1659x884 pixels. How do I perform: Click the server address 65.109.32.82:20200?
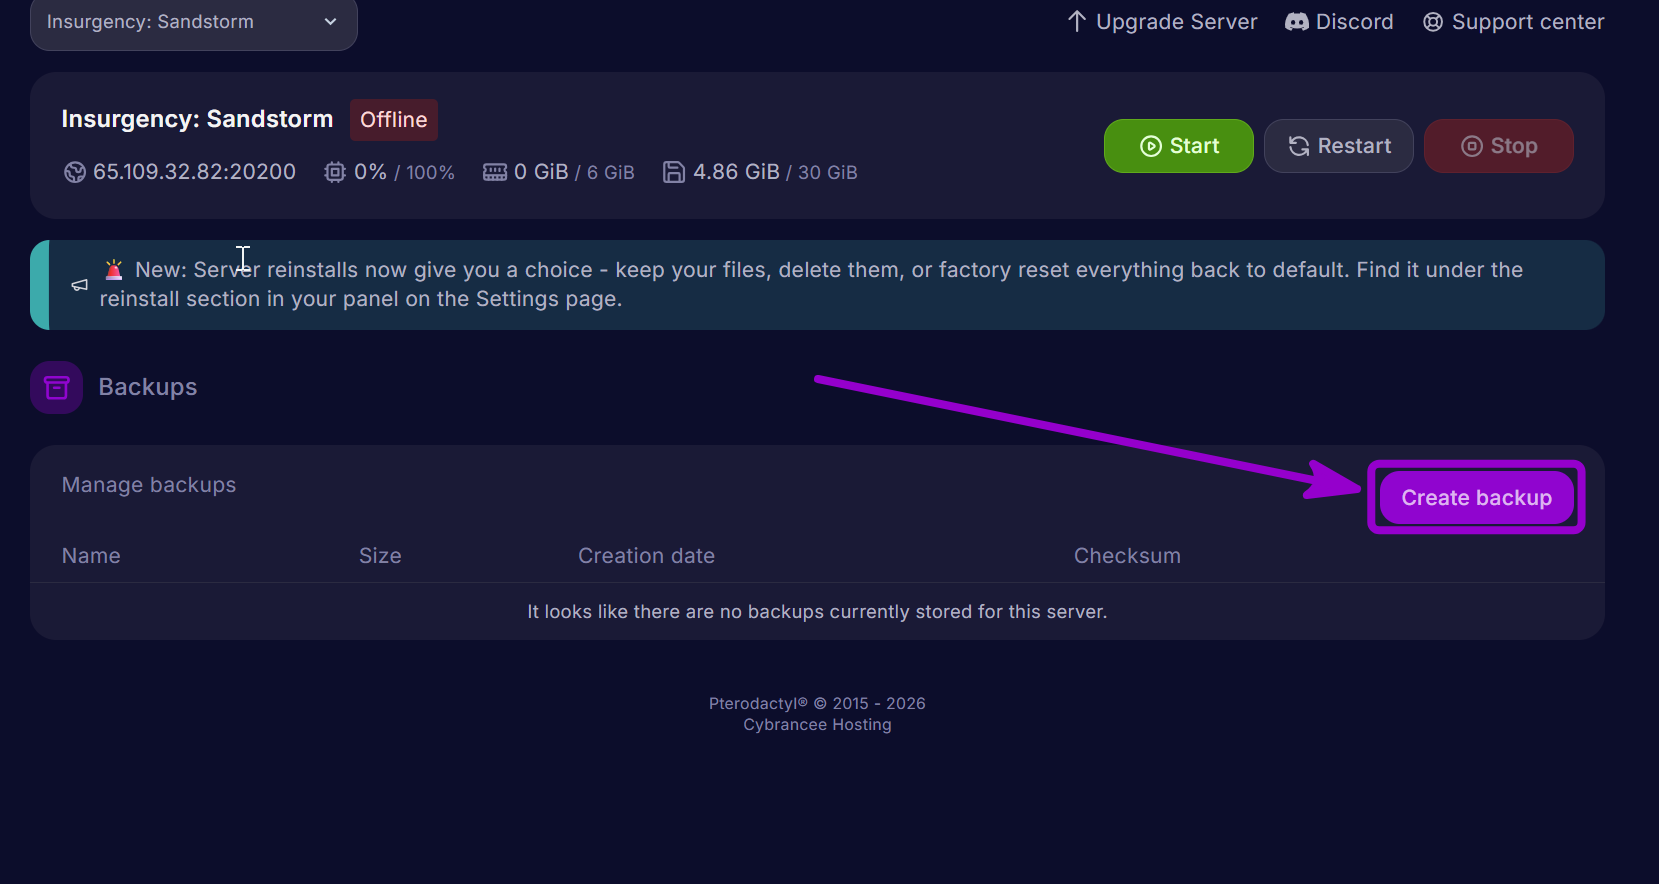(194, 172)
